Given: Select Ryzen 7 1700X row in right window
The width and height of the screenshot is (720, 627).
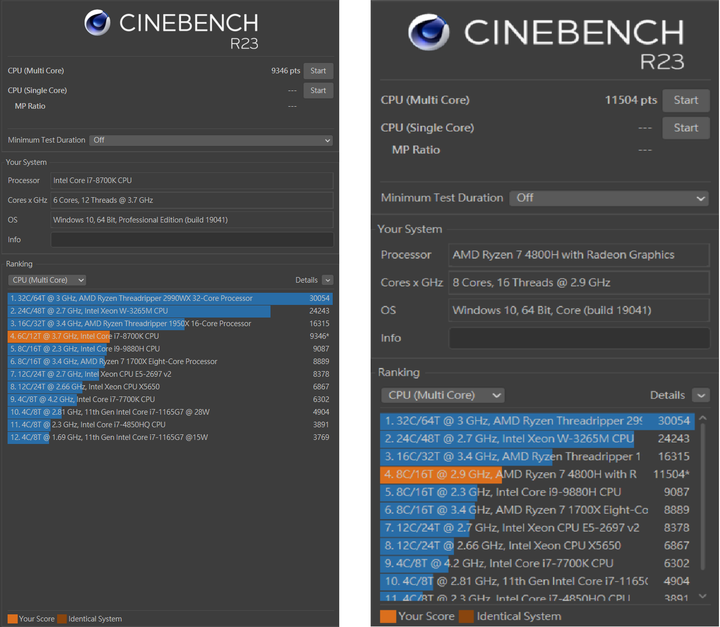Looking at the screenshot, I should point(537,510).
